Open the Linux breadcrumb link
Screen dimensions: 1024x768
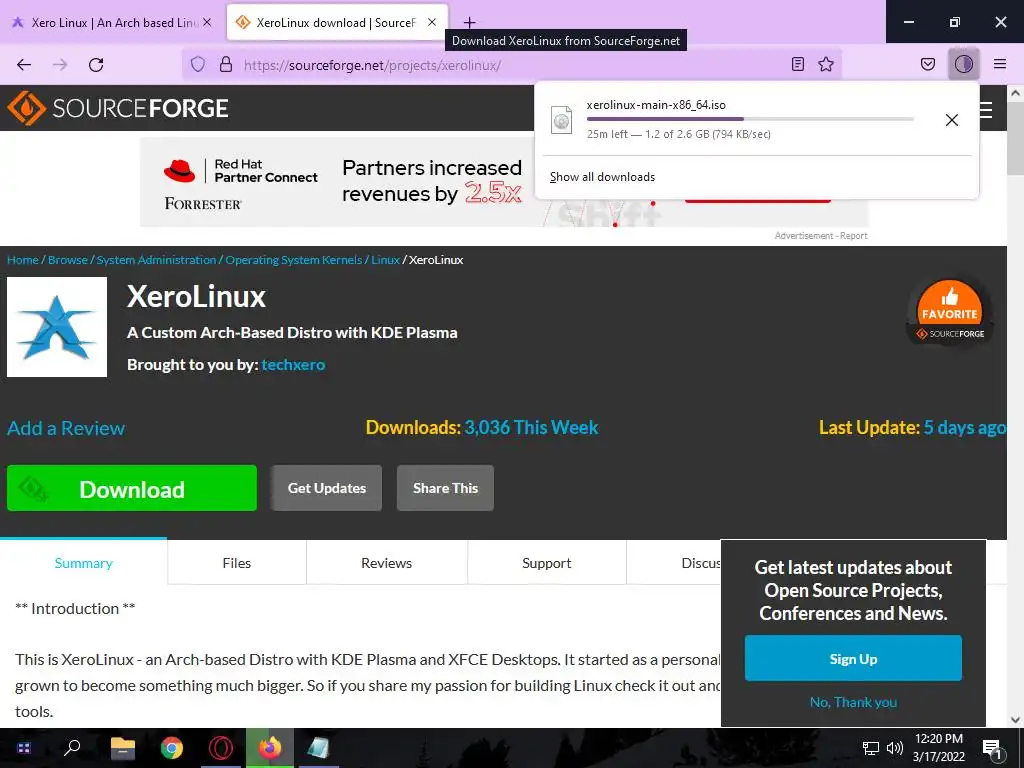pos(385,260)
